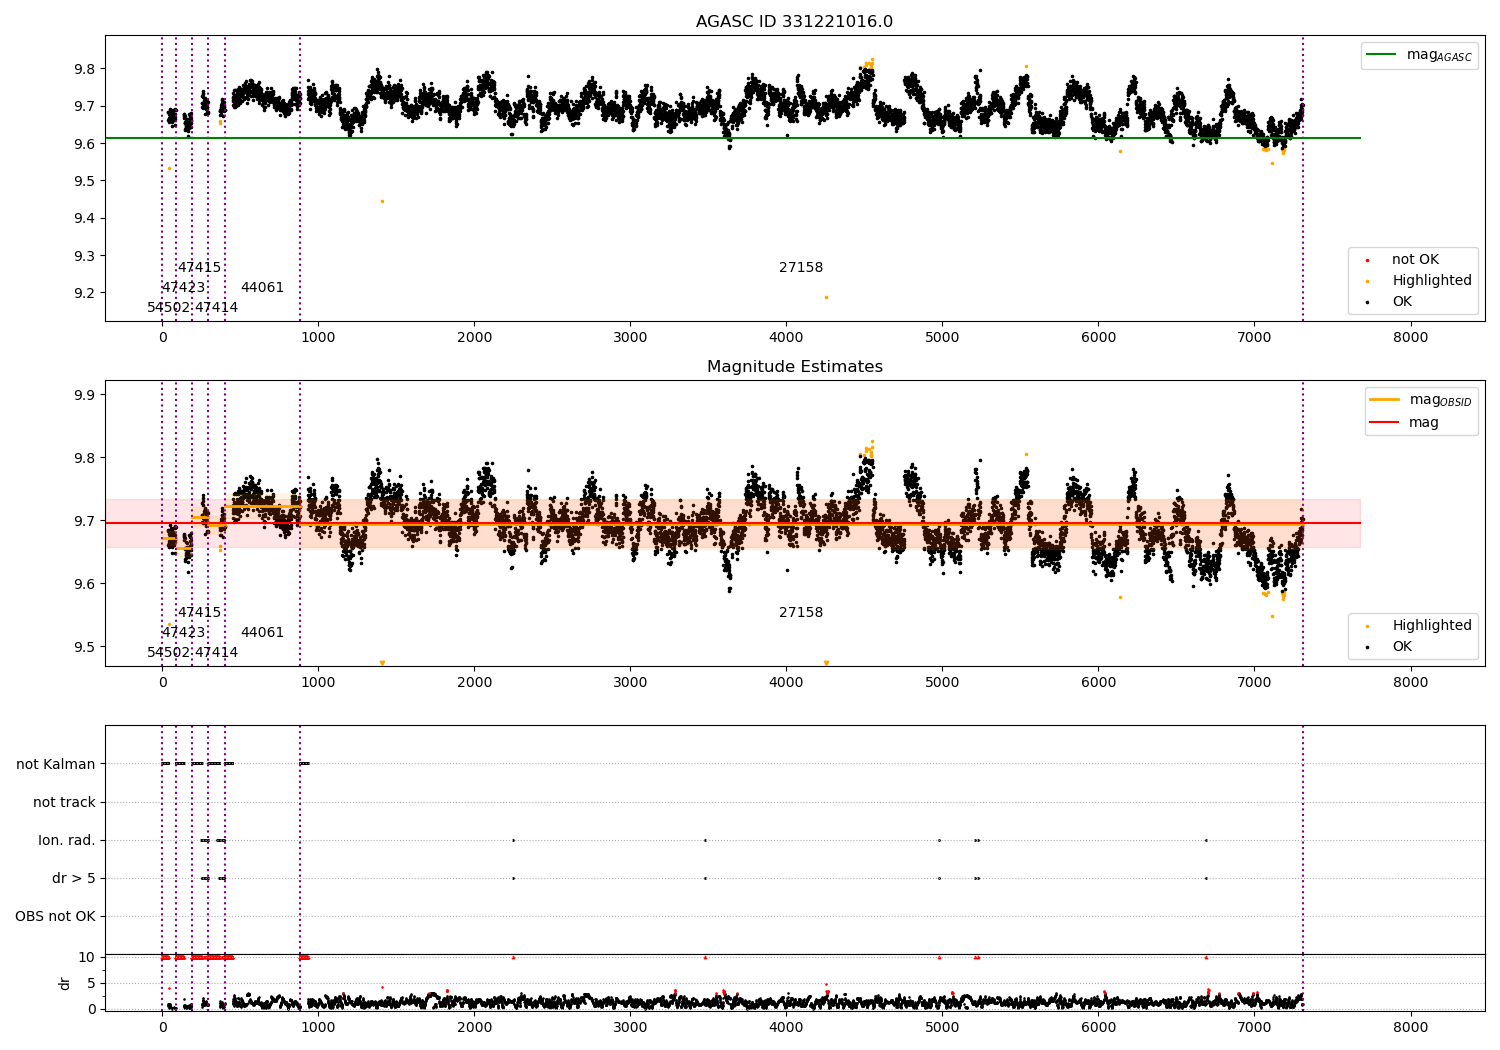Click obsid label 47414 in top plot
The image size is (1500, 1050).
pos(216,308)
